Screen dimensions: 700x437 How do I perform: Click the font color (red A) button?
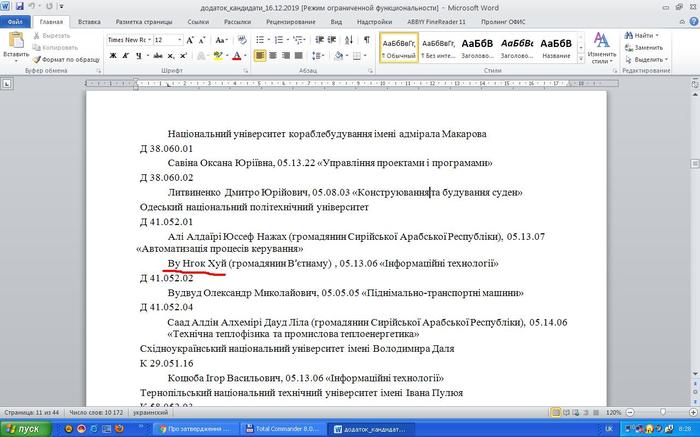coord(236,56)
